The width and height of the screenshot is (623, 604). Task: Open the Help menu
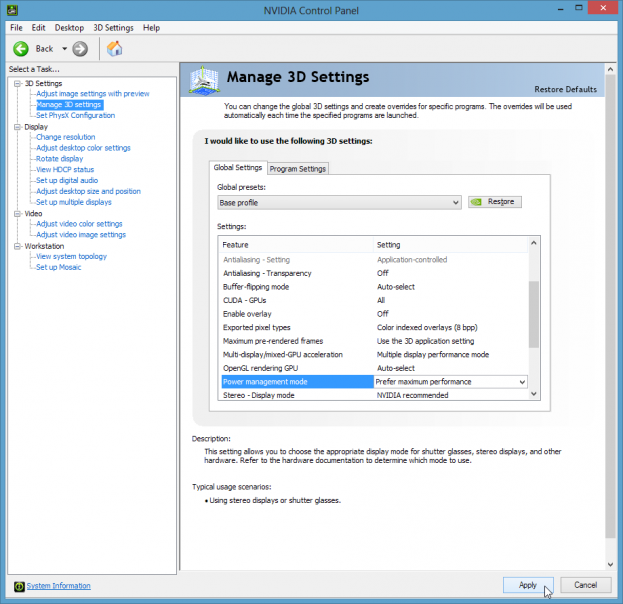click(151, 28)
